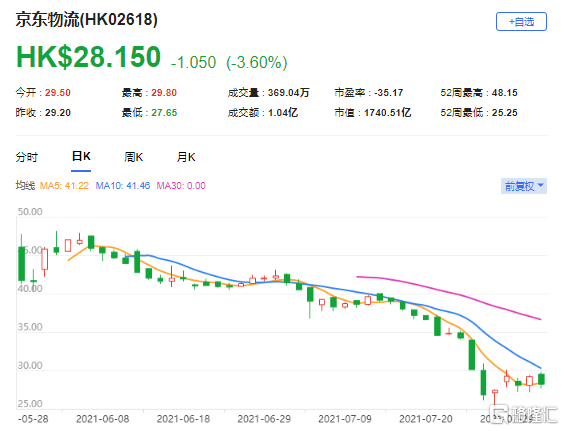The width and height of the screenshot is (564, 431).
Task: Click the 52周最高 value 48.15
Action: [505, 93]
